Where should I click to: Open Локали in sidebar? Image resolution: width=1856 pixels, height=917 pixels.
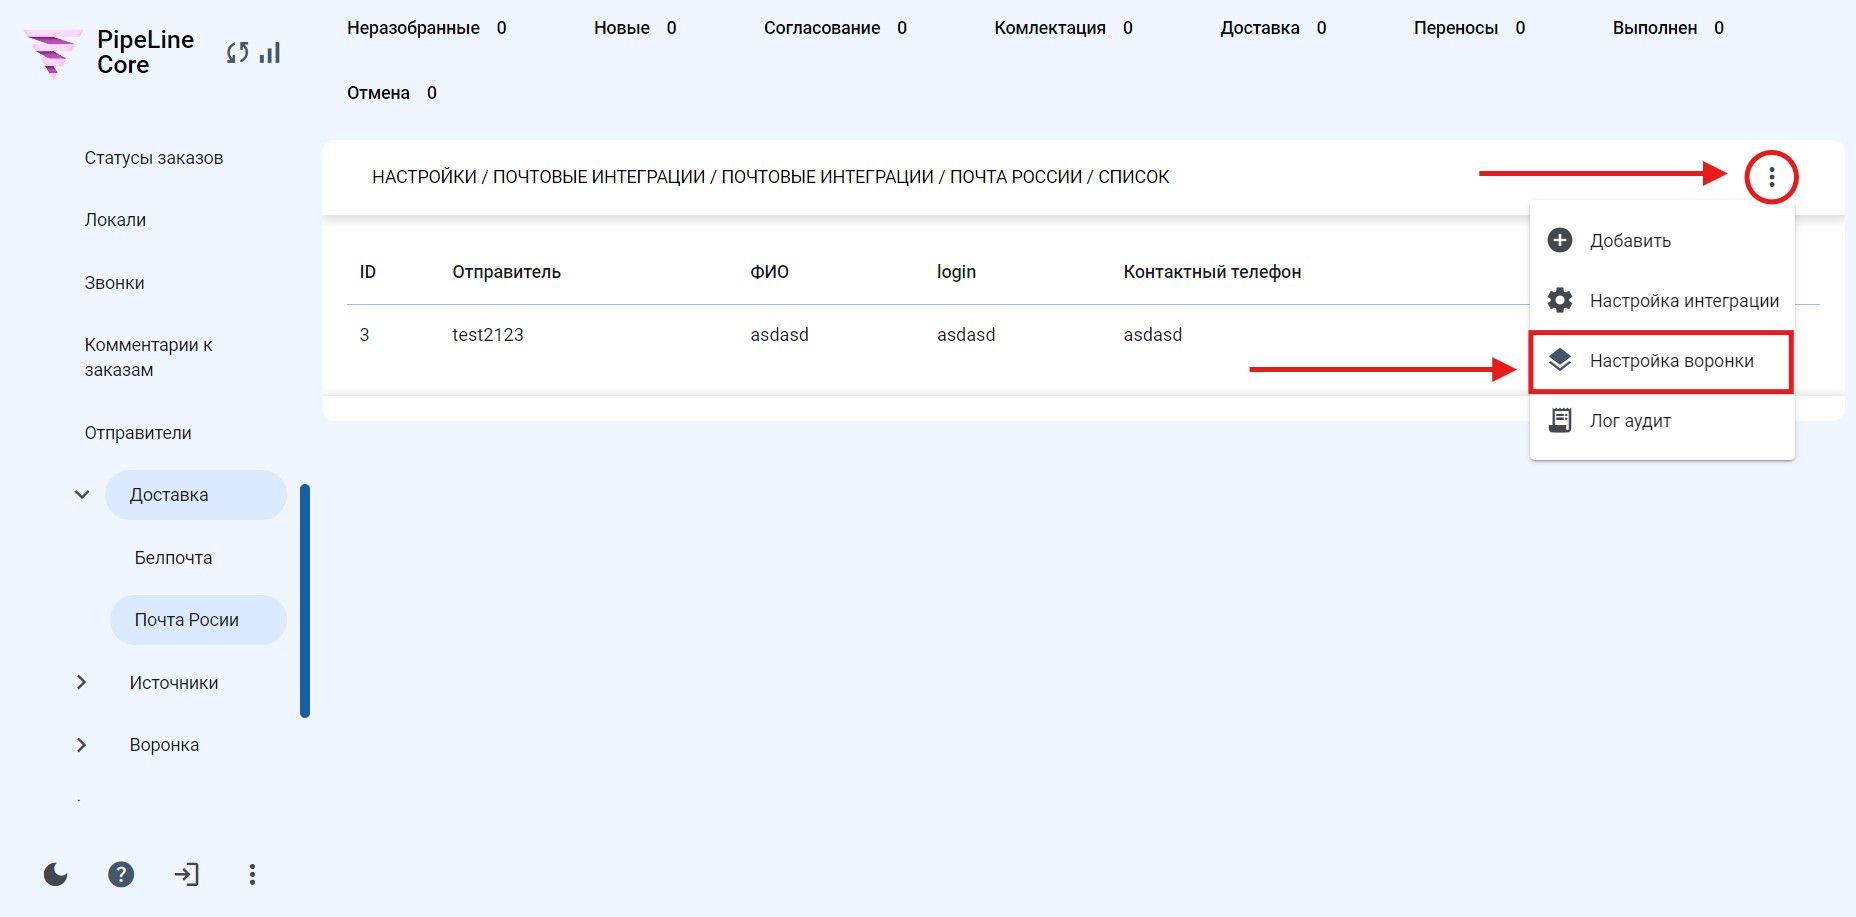point(115,220)
